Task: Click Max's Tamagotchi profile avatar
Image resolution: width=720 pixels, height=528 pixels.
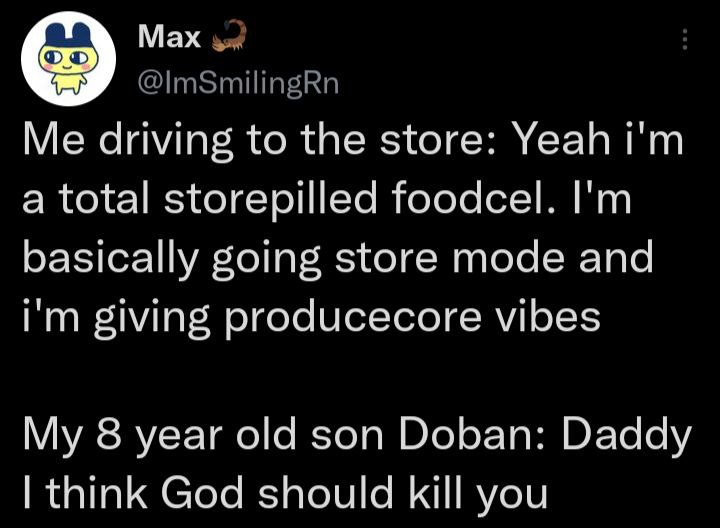Action: click(x=63, y=59)
